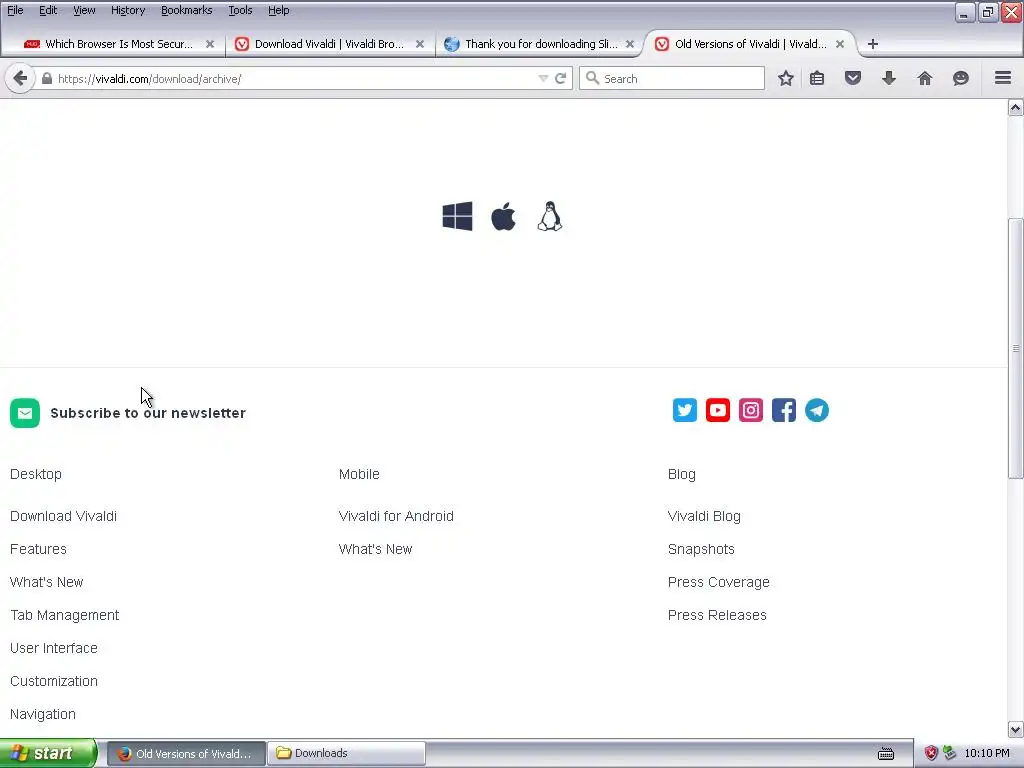This screenshot has height=768, width=1024.
Task: Open the Downloads arrow toolbar icon
Action: click(889, 78)
